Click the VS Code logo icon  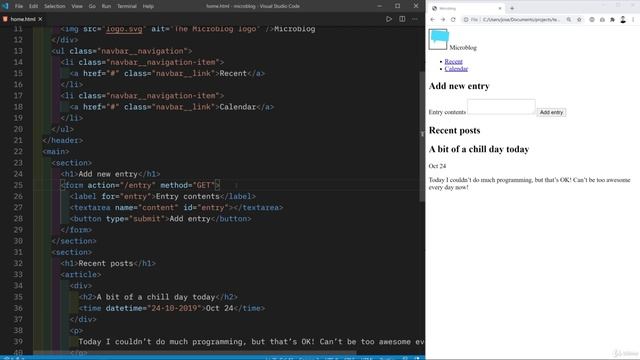pos(5,6)
